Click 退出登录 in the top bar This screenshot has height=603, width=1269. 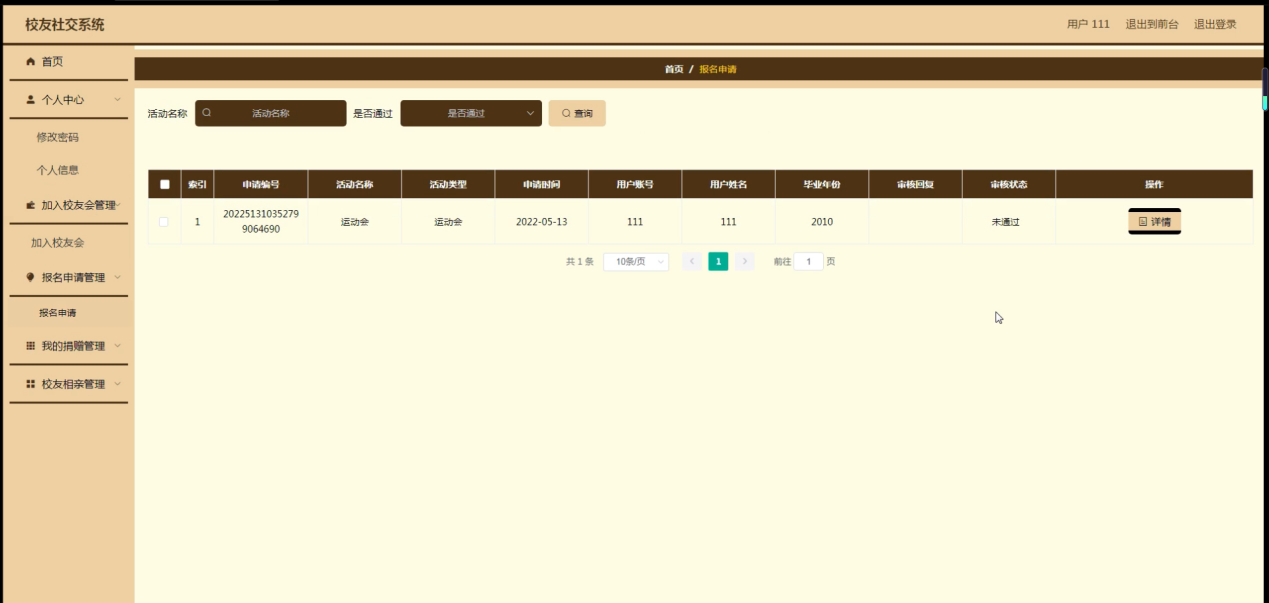coord(1215,24)
